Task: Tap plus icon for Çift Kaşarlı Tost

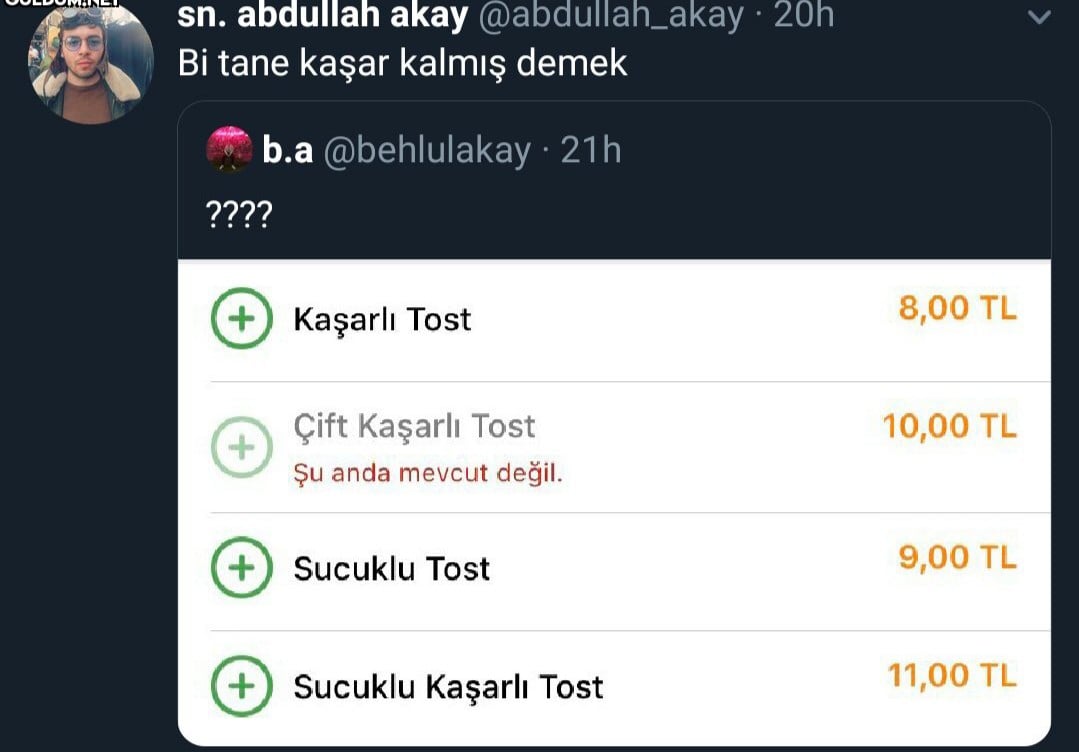Action: point(242,447)
